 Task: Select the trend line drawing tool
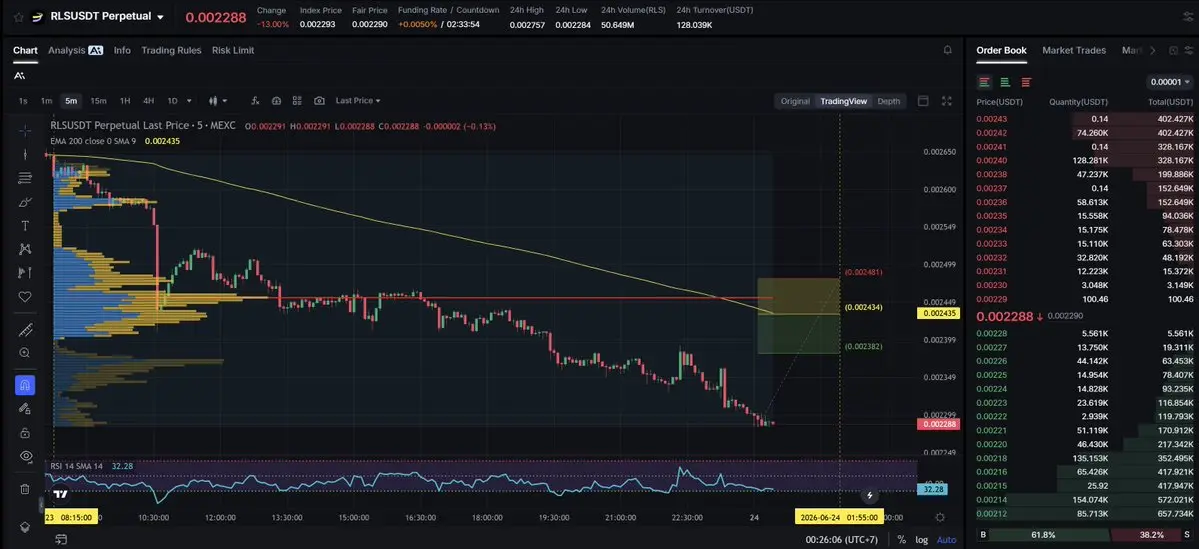[25, 154]
